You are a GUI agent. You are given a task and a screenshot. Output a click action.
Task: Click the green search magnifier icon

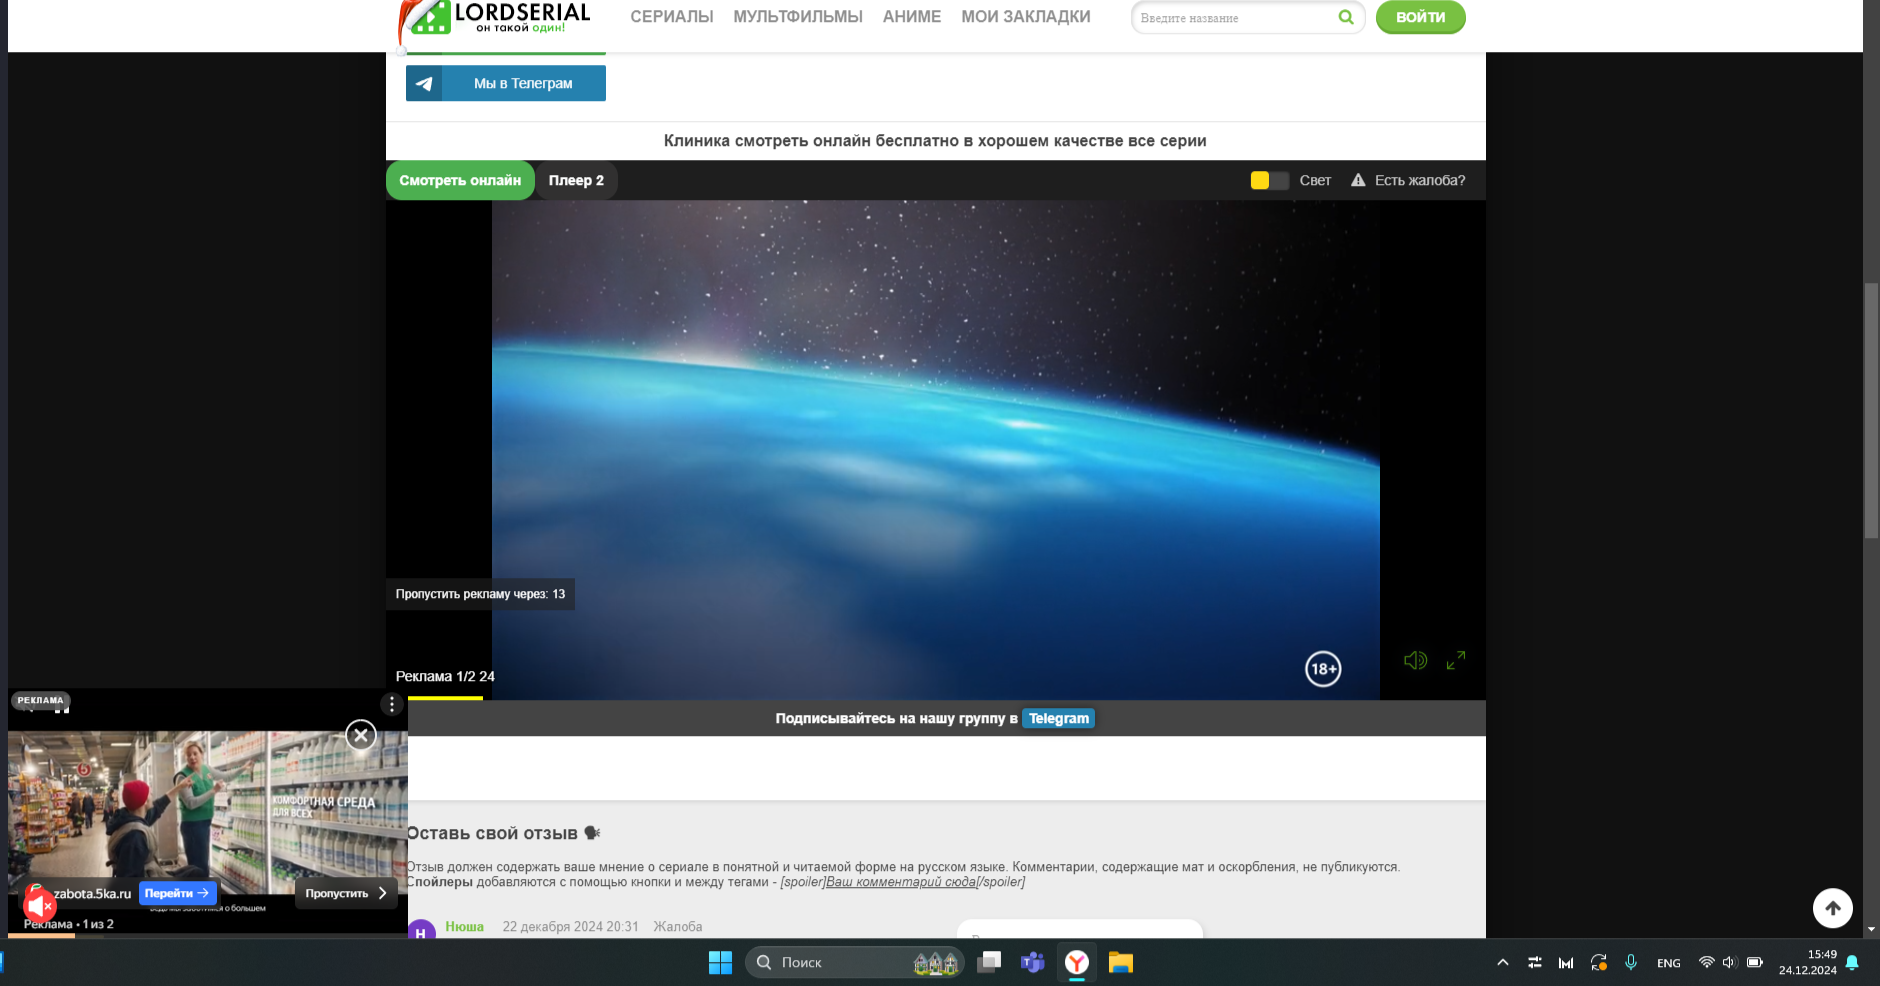click(1346, 17)
